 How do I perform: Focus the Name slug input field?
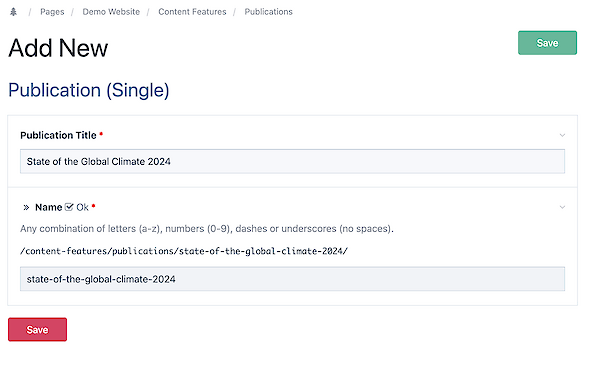click(292, 279)
